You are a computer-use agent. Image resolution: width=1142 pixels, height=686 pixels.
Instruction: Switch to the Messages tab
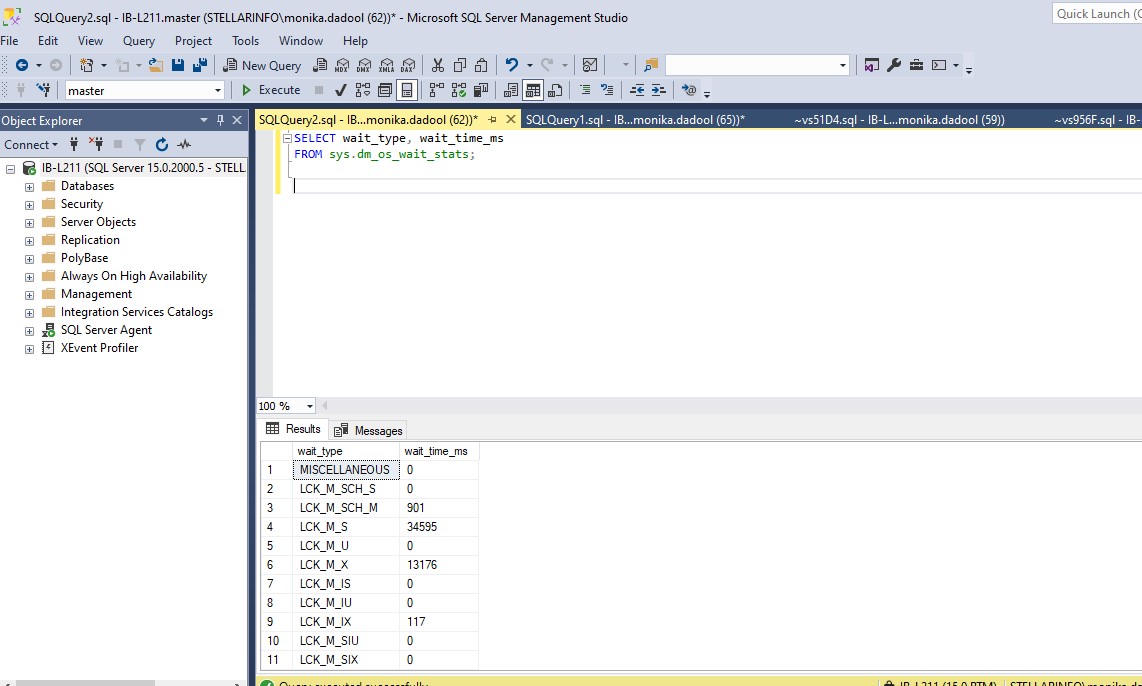tap(369, 430)
